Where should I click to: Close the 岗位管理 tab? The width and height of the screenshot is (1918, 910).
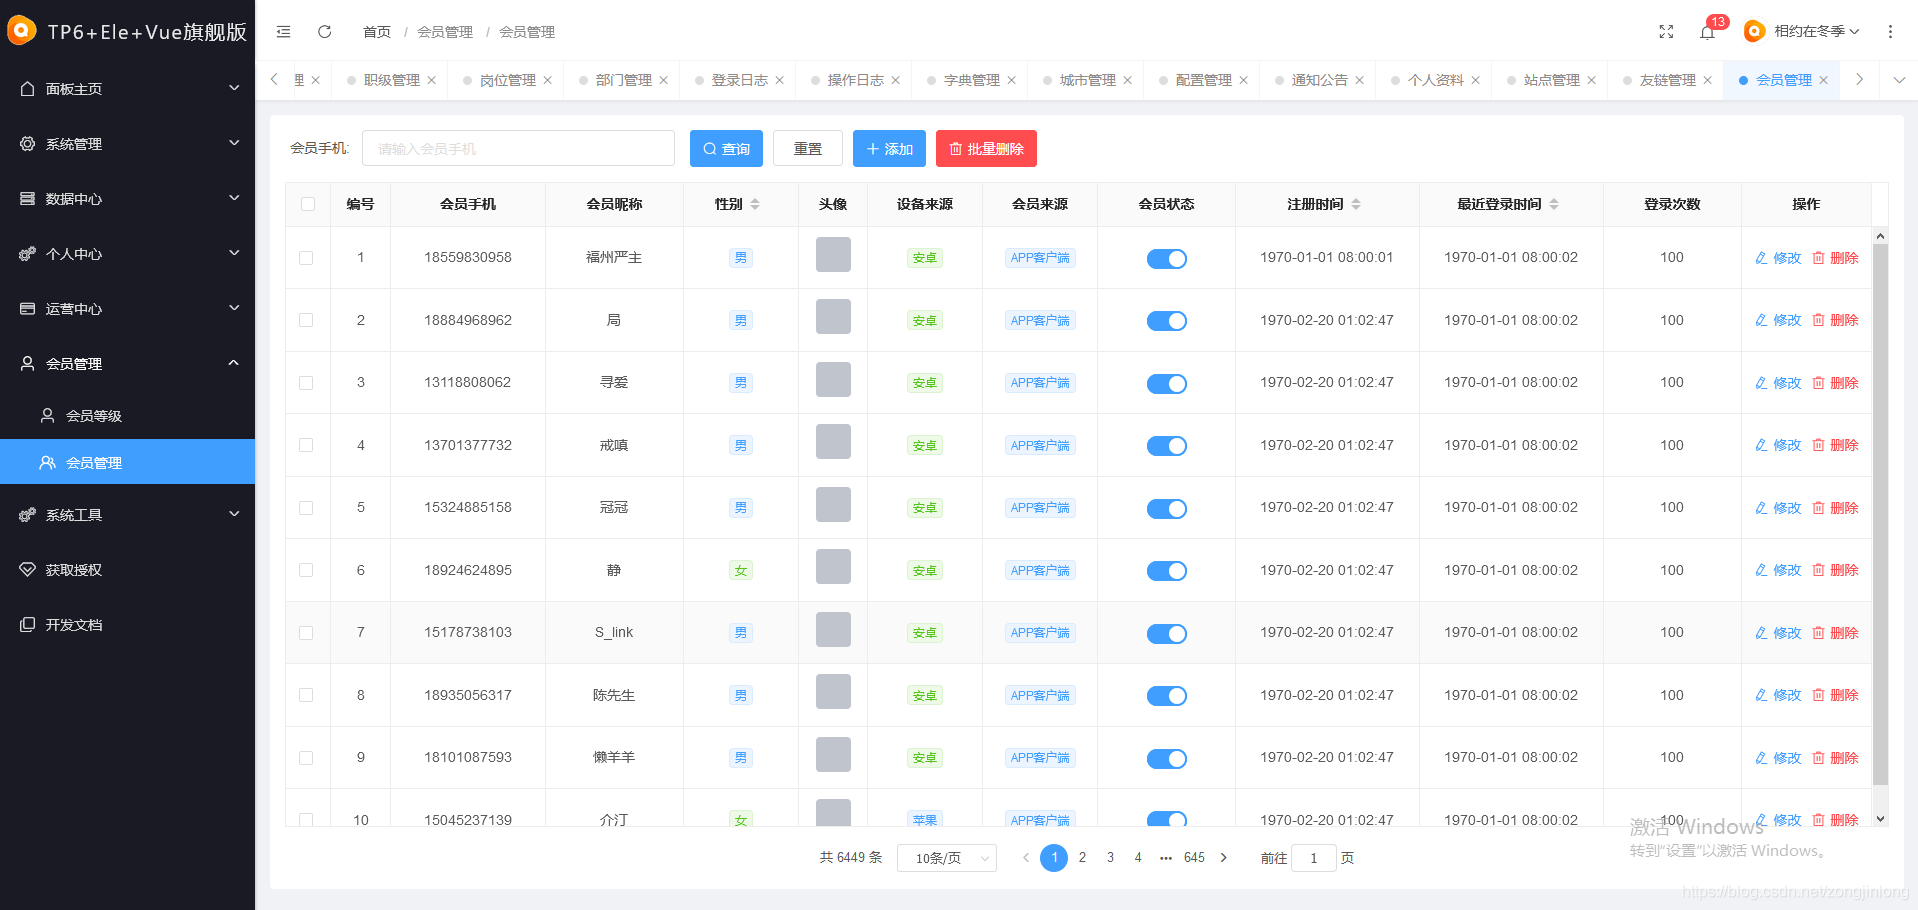548,80
